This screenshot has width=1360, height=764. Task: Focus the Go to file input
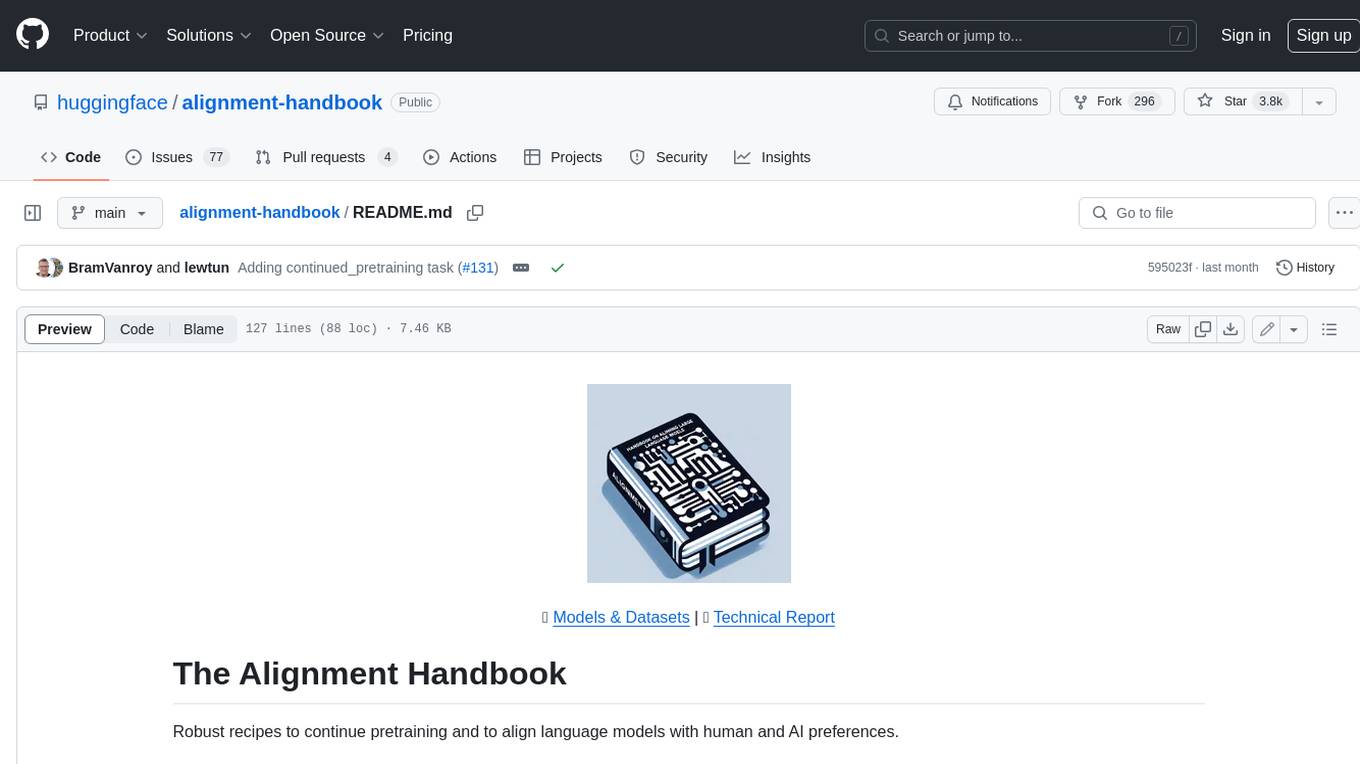coord(1197,213)
